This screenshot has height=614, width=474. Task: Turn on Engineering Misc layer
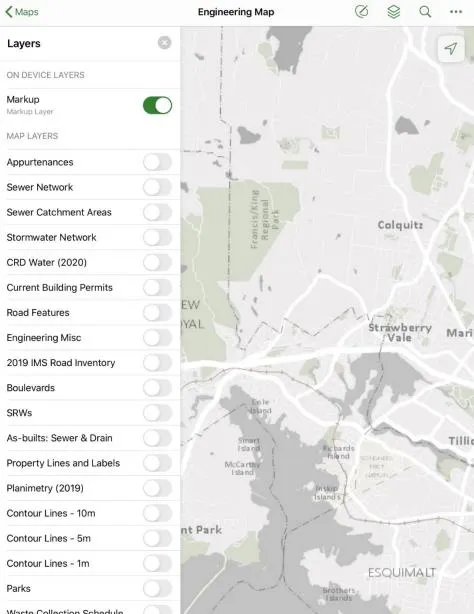tap(157, 338)
